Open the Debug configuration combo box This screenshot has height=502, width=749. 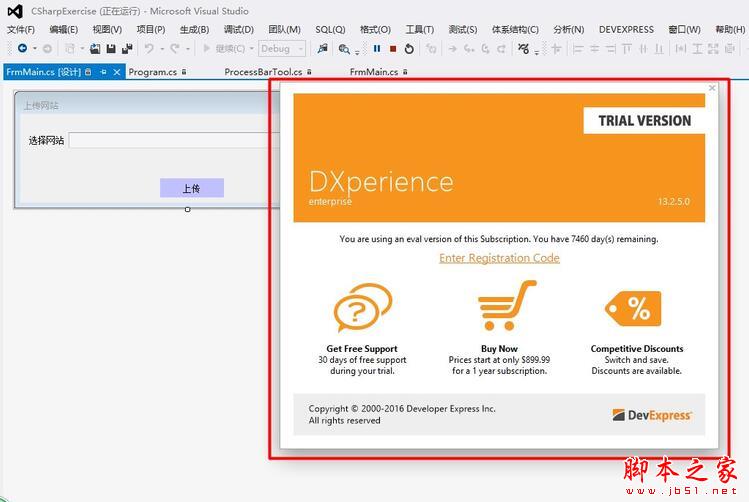[x=282, y=49]
